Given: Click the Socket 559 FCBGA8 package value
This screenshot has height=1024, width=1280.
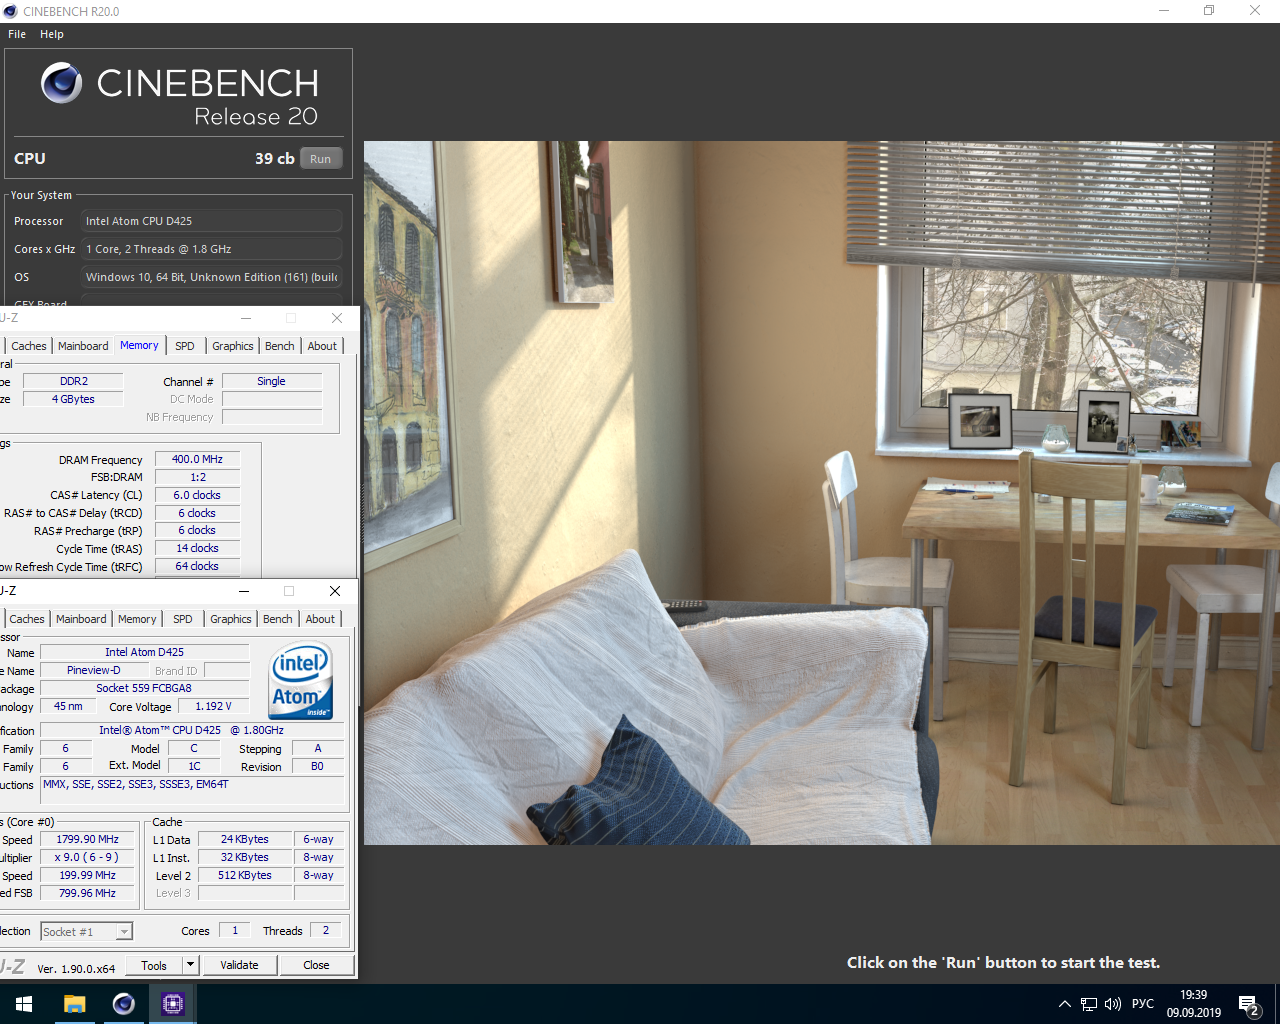Looking at the screenshot, I should click(x=144, y=688).
